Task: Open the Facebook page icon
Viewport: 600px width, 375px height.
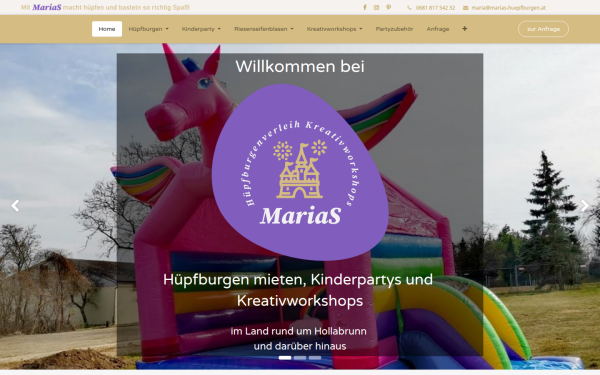Action: tap(365, 8)
